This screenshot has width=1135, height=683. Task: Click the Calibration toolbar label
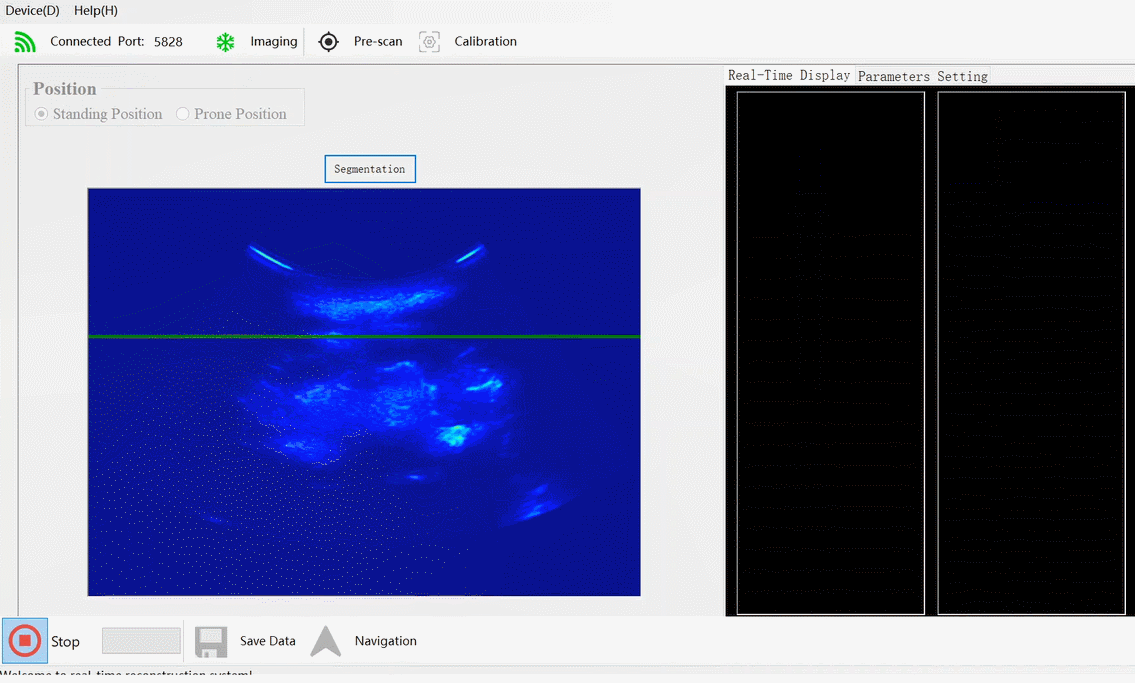click(486, 41)
